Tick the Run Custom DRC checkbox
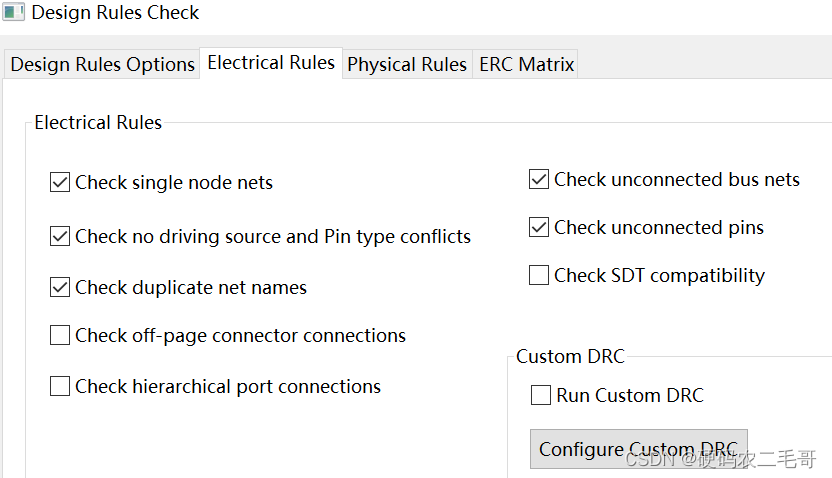The height and width of the screenshot is (478, 832). [541, 395]
